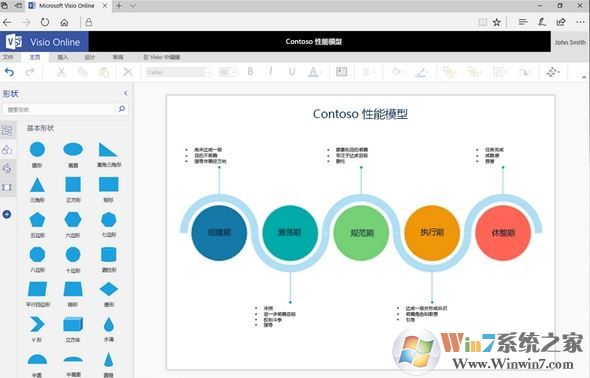Pick the Circle shape (圆形) from stencil
Viewport: 590px width, 378px height.
[37, 149]
